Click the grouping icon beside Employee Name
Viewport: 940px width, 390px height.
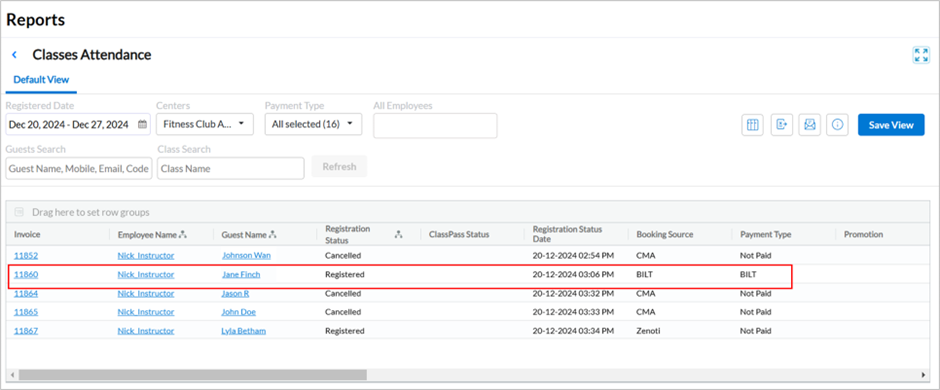point(183,235)
